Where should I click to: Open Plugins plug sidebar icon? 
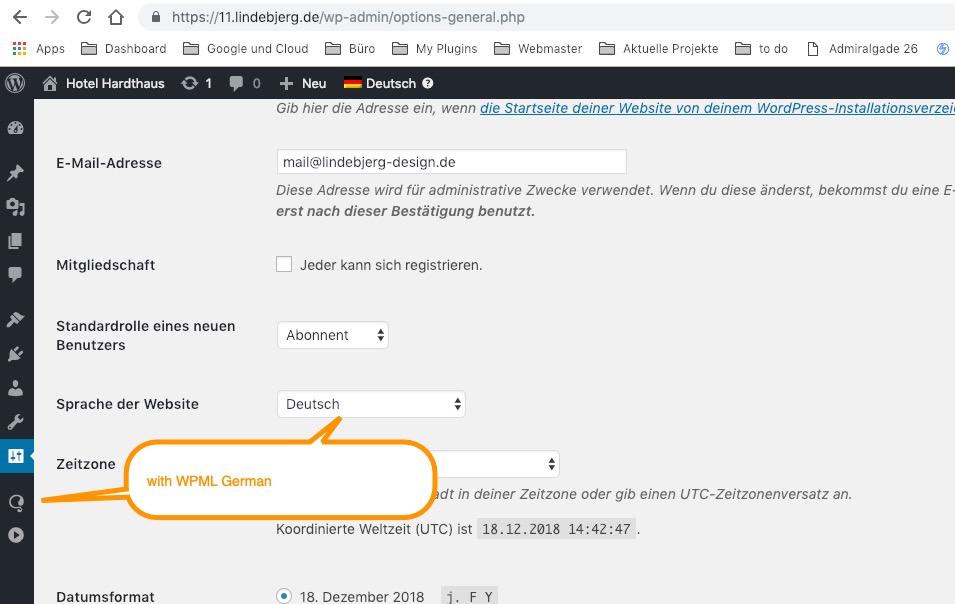[x=15, y=354]
